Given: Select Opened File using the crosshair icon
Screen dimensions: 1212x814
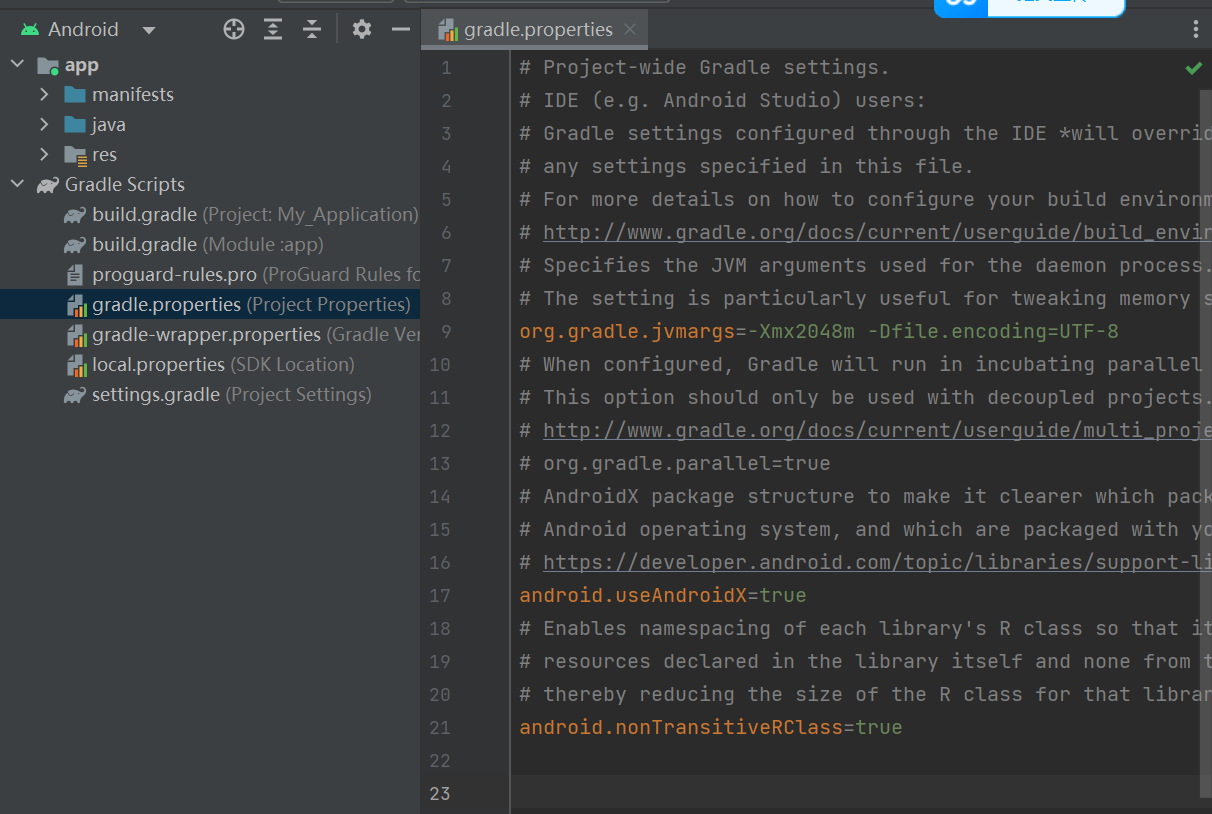Looking at the screenshot, I should pos(233,29).
